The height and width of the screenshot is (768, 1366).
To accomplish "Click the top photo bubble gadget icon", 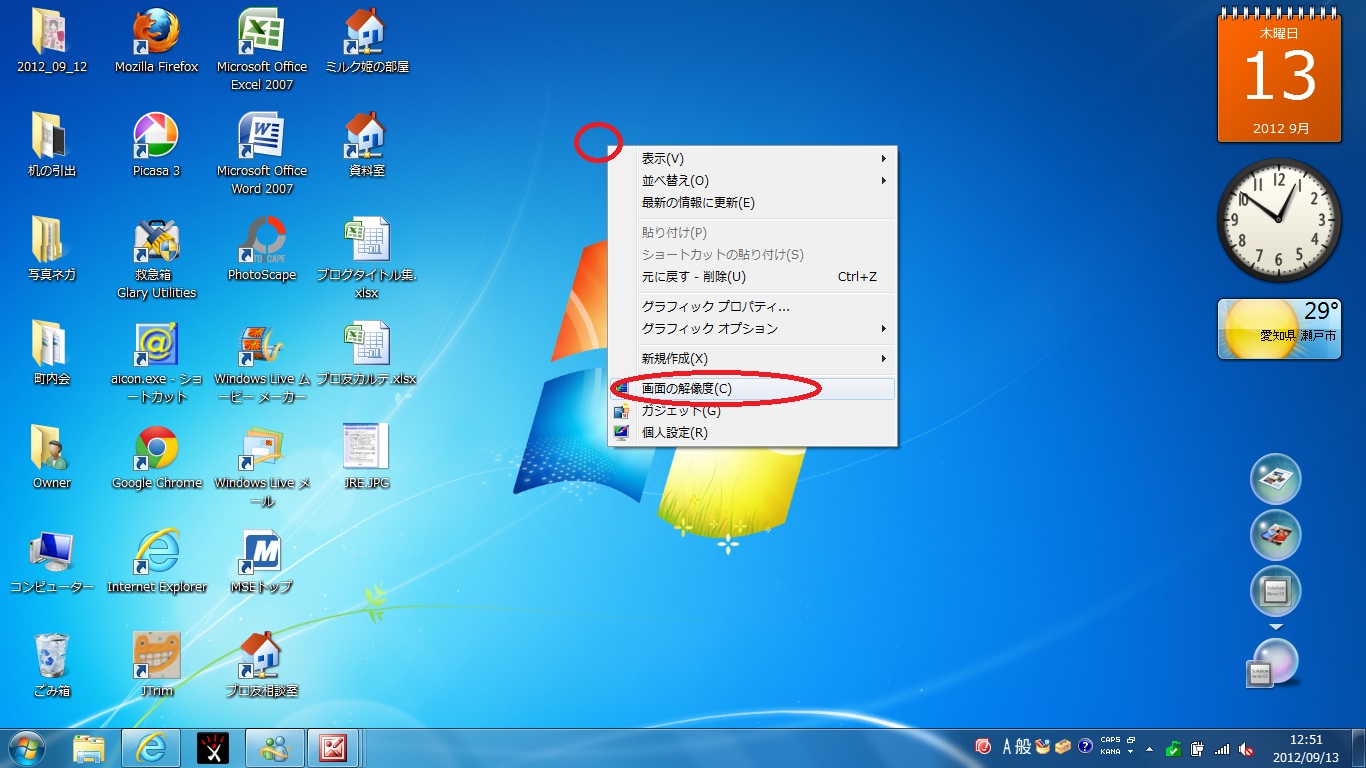I will 1275,479.
